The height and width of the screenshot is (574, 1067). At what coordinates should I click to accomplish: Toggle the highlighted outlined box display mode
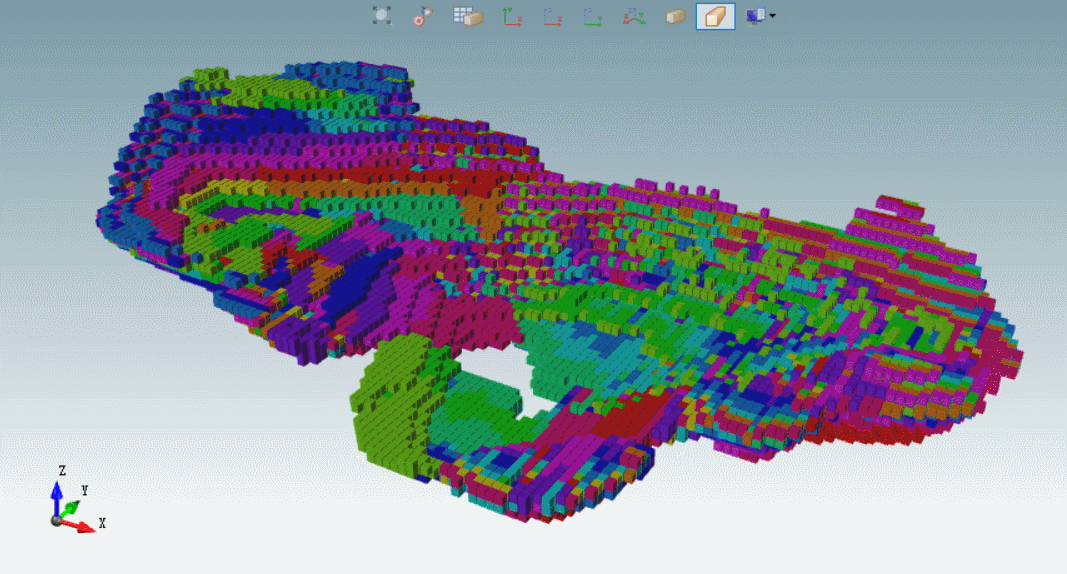pyautogui.click(x=715, y=16)
